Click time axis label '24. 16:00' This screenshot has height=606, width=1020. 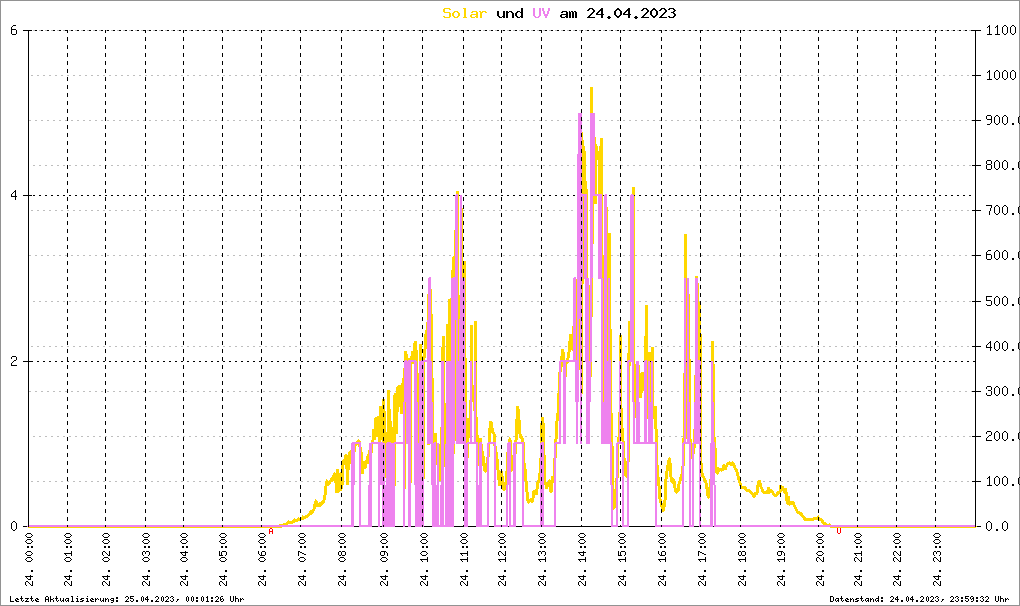click(662, 560)
